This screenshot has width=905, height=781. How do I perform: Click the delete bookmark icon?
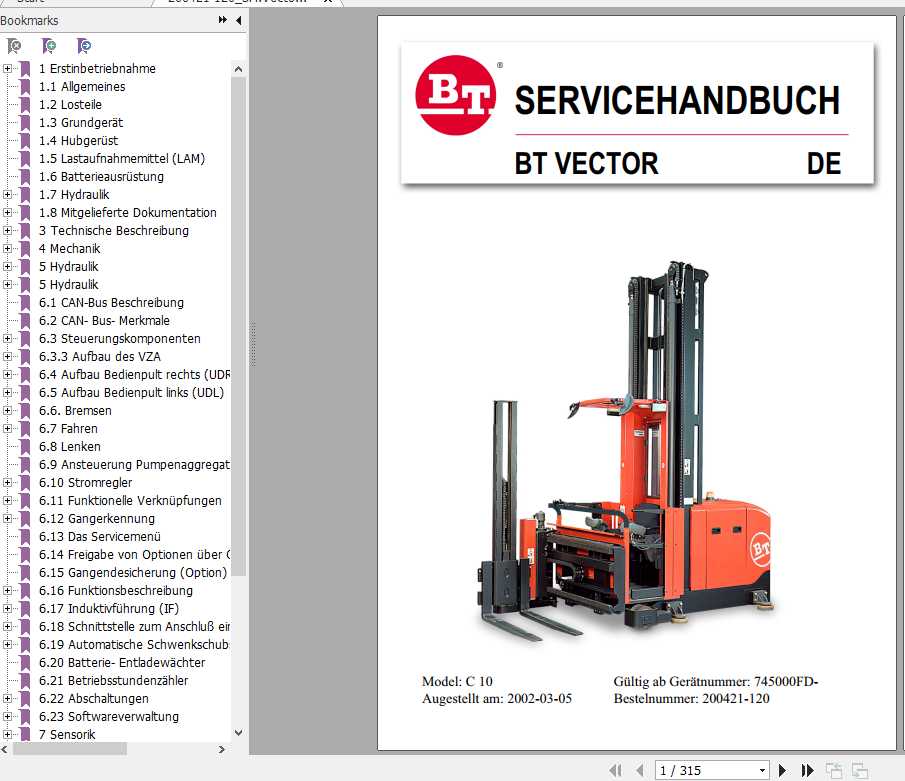[x=14, y=46]
